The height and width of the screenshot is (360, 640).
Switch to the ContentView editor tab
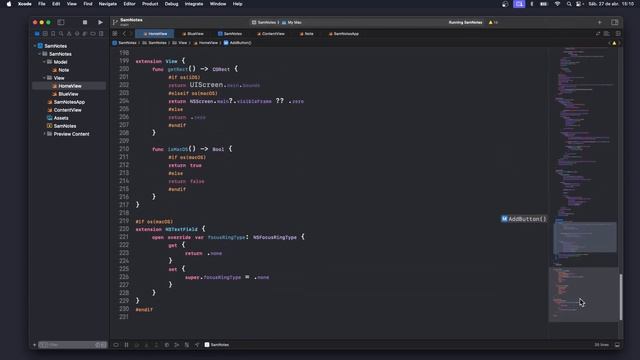click(271, 34)
